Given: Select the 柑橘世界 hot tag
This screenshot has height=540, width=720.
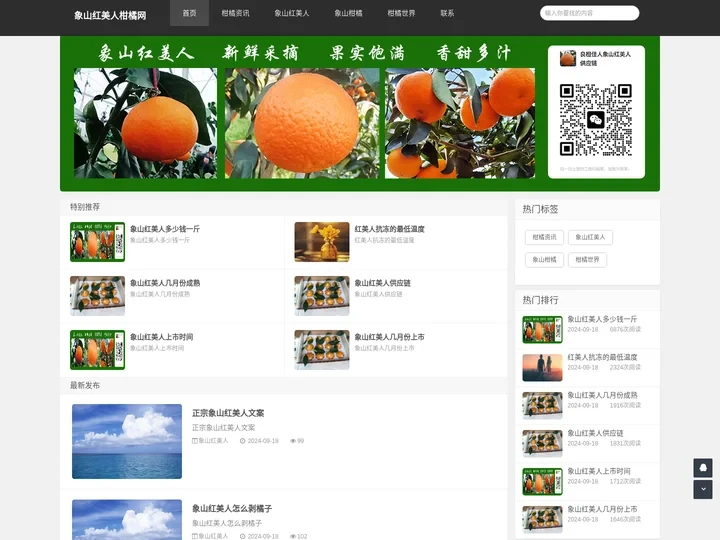Looking at the screenshot, I should pos(587,260).
